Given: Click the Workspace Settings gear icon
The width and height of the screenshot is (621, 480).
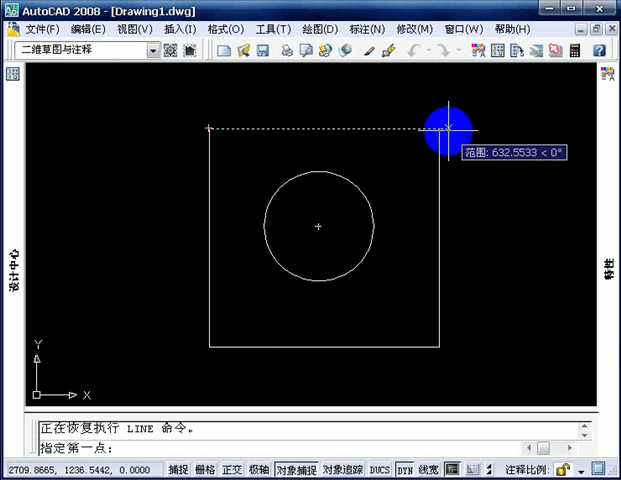Looking at the screenshot, I should pyautogui.click(x=171, y=50).
